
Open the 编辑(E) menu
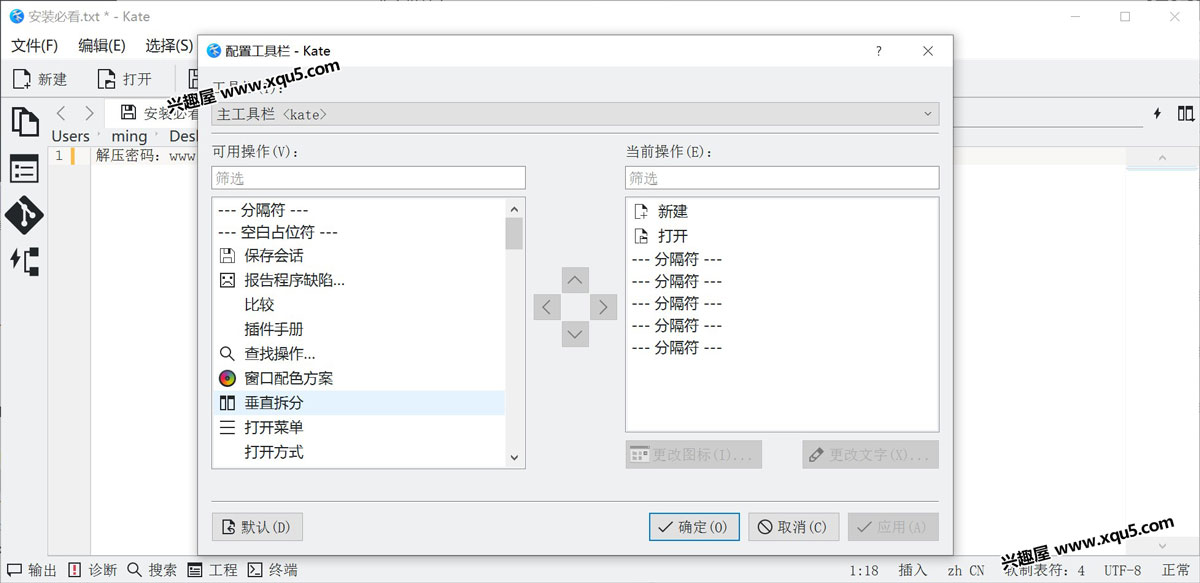coord(102,45)
